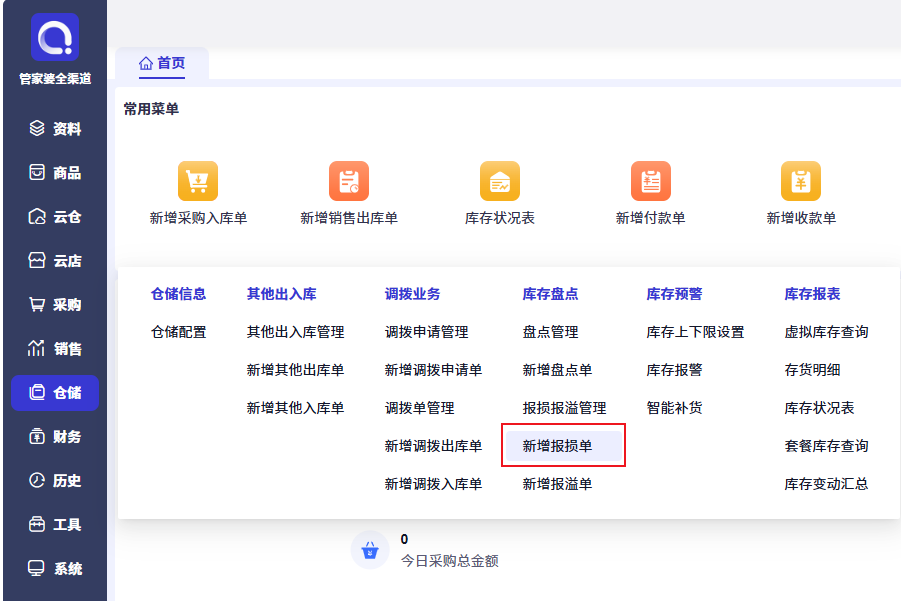Select the highlighted 仓储 sidebar item
Screen dimensions: 901x601
(55, 392)
